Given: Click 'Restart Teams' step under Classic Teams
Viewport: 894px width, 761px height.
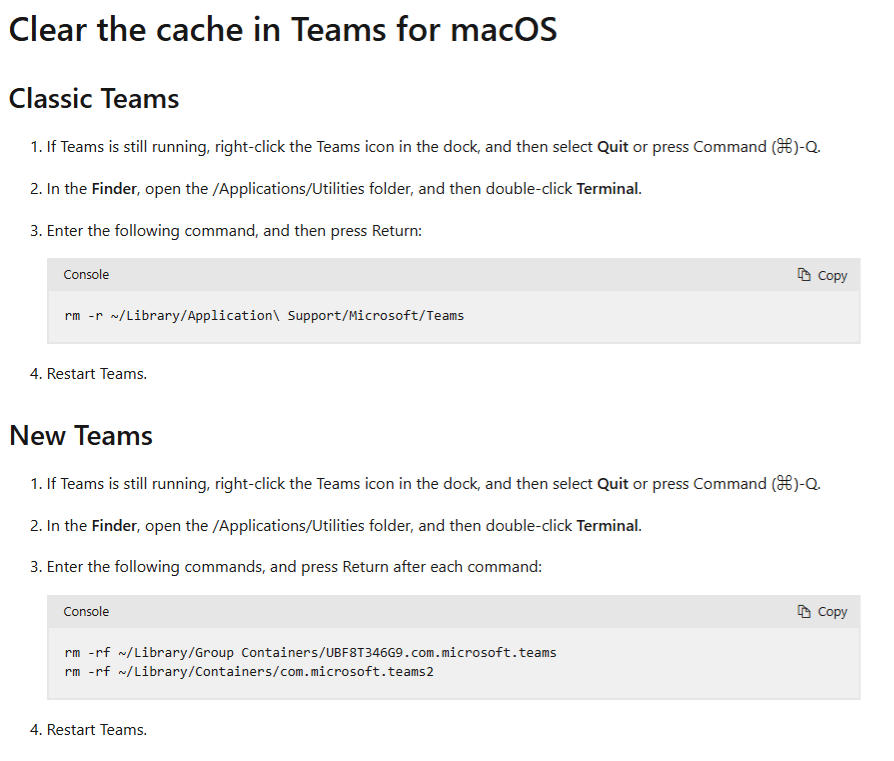Looking at the screenshot, I should point(97,374).
